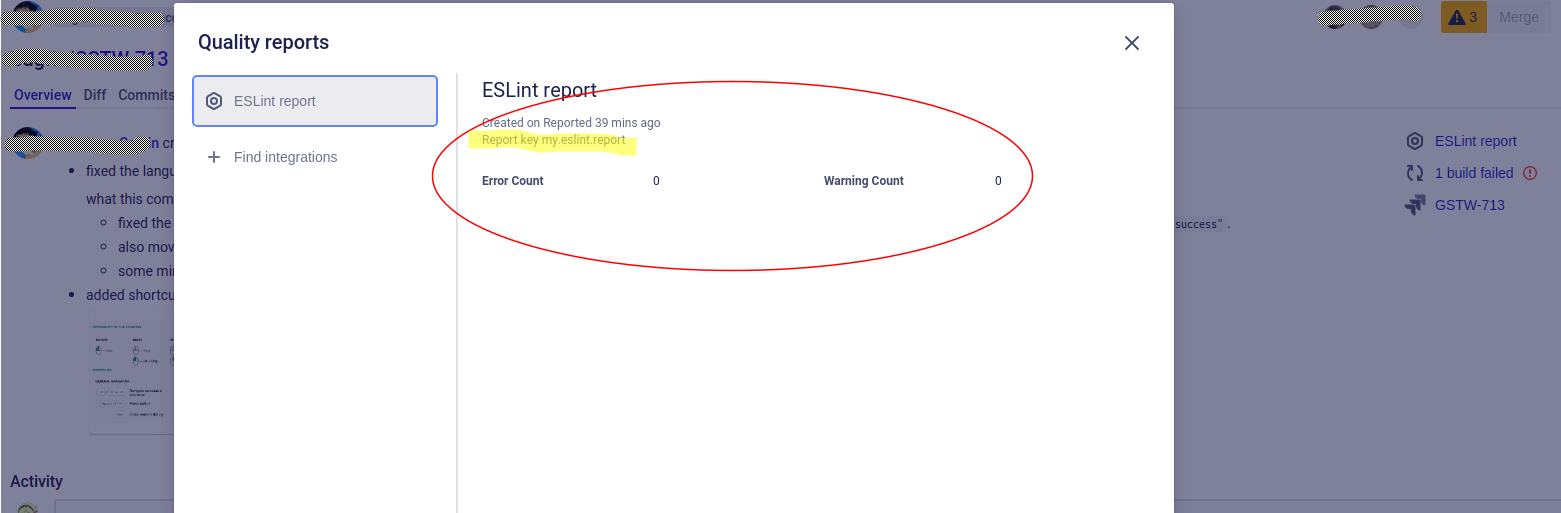This screenshot has width=1561, height=513.
Task: Switch to the Commits tab
Action: (146, 95)
